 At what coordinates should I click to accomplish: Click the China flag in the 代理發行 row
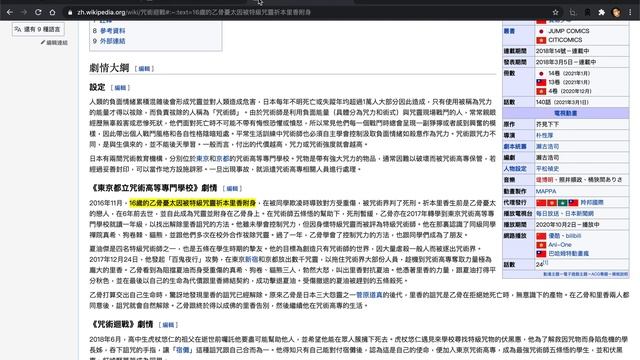click(x=541, y=202)
